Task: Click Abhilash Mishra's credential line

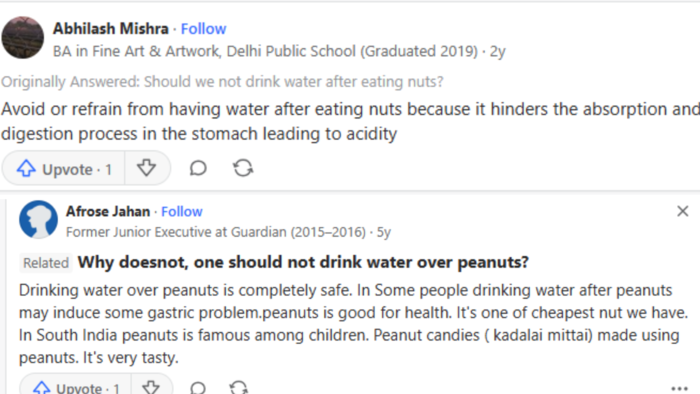Action: (x=265, y=52)
